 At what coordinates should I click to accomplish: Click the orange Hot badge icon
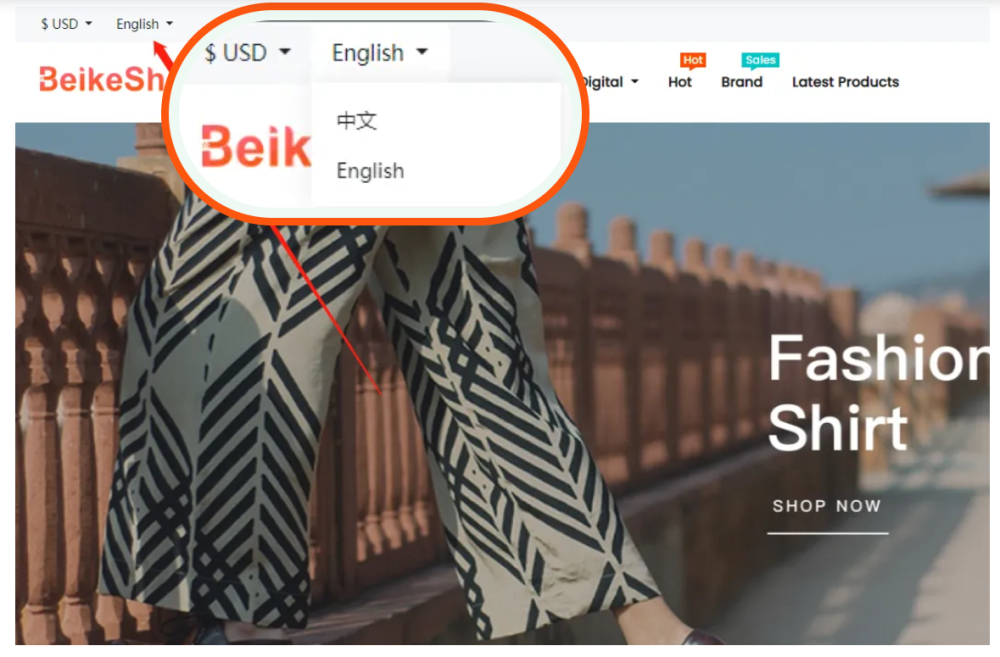[x=693, y=61]
